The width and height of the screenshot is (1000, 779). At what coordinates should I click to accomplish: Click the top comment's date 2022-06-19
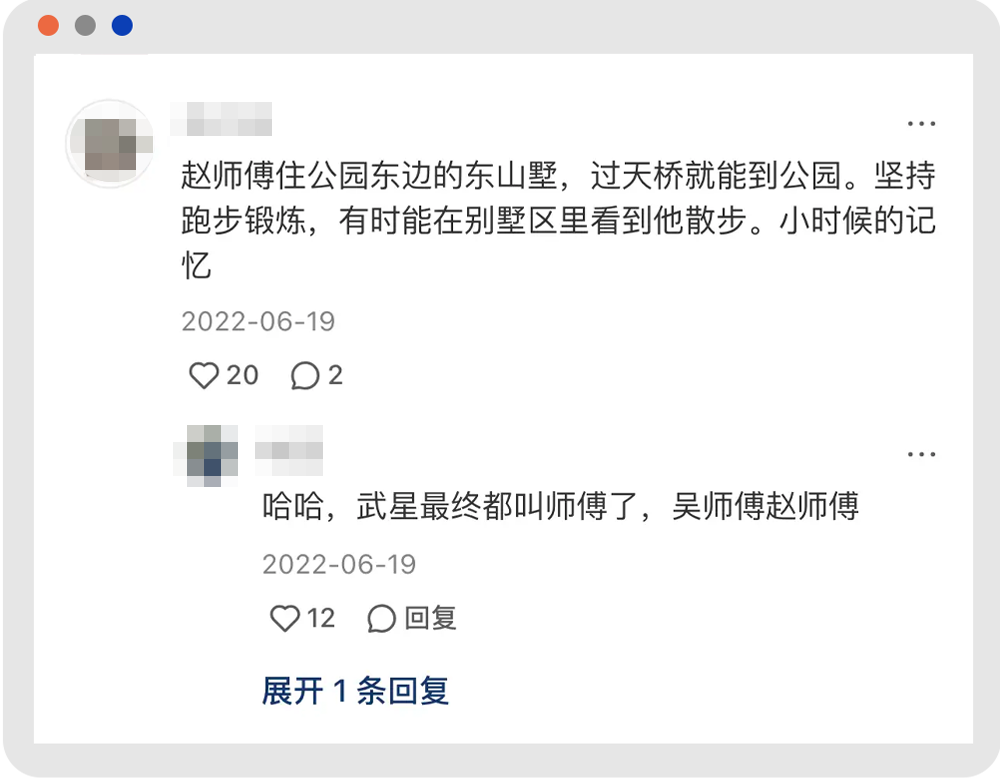pyautogui.click(x=258, y=322)
